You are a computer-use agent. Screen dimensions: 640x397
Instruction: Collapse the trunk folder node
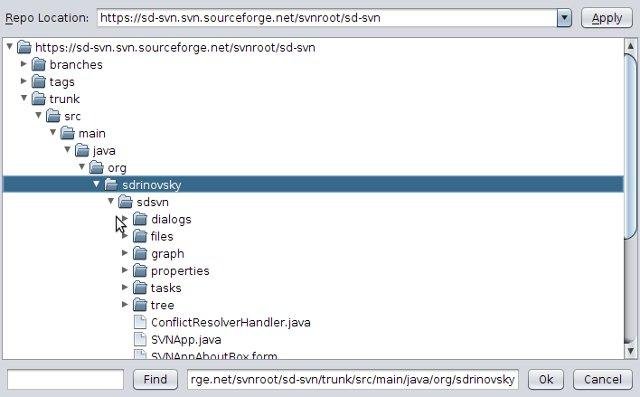(24, 98)
